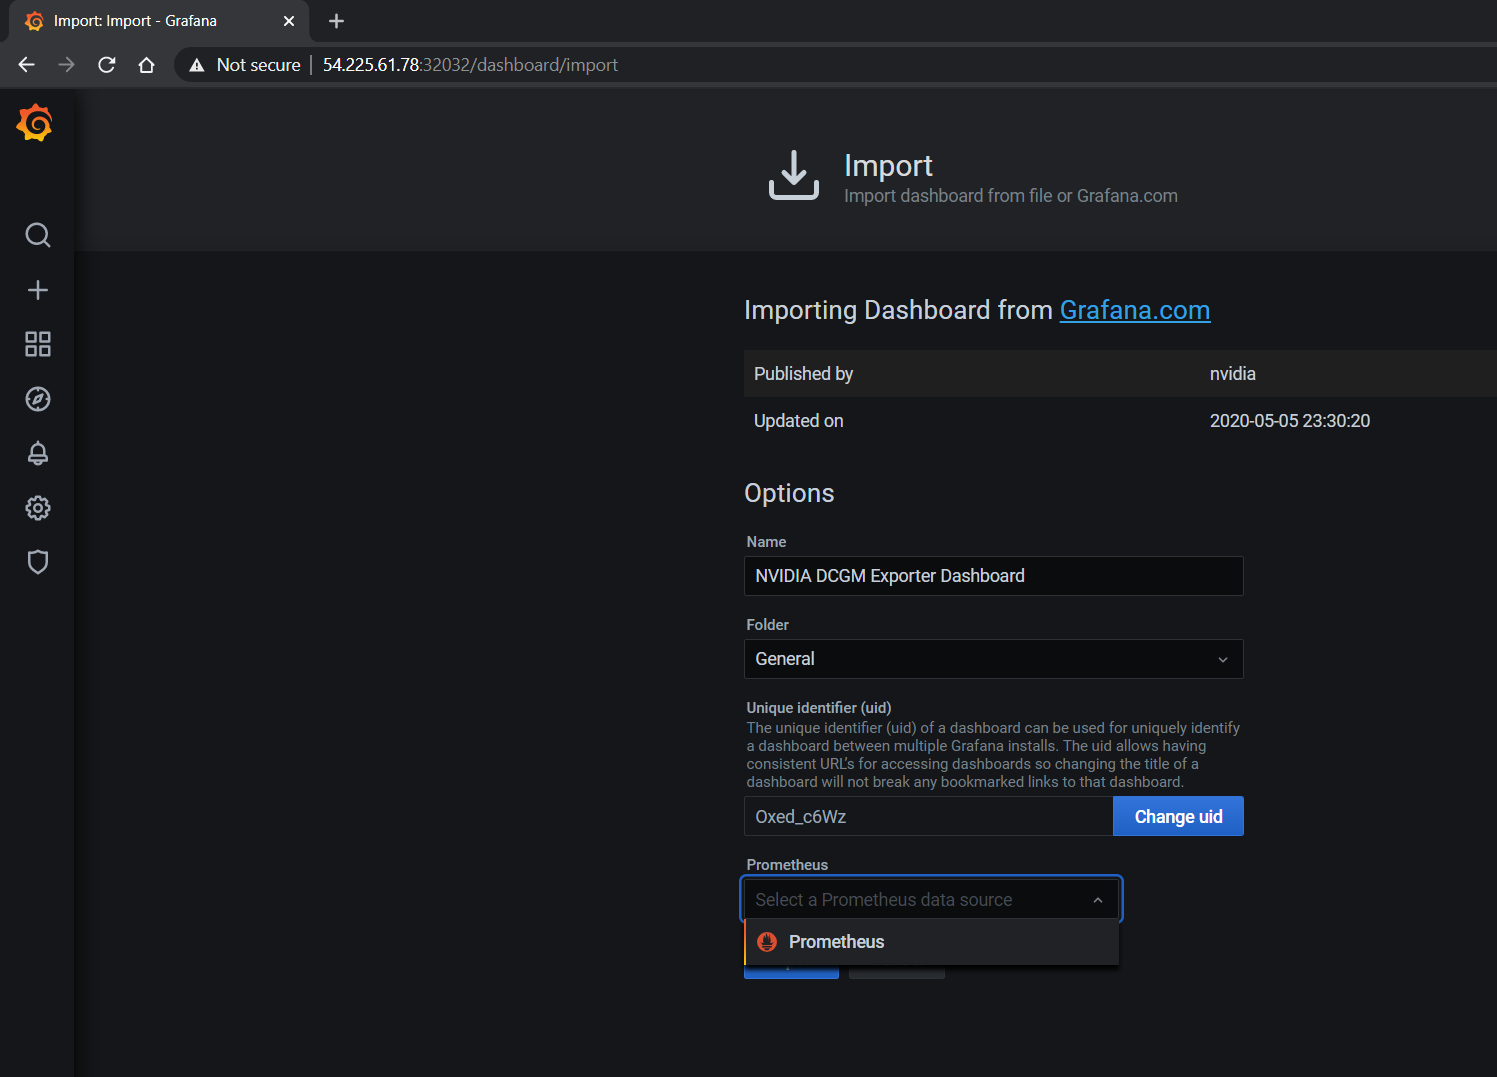Open the Search dashboards icon in sidebar
This screenshot has width=1497, height=1077.
pos(38,235)
